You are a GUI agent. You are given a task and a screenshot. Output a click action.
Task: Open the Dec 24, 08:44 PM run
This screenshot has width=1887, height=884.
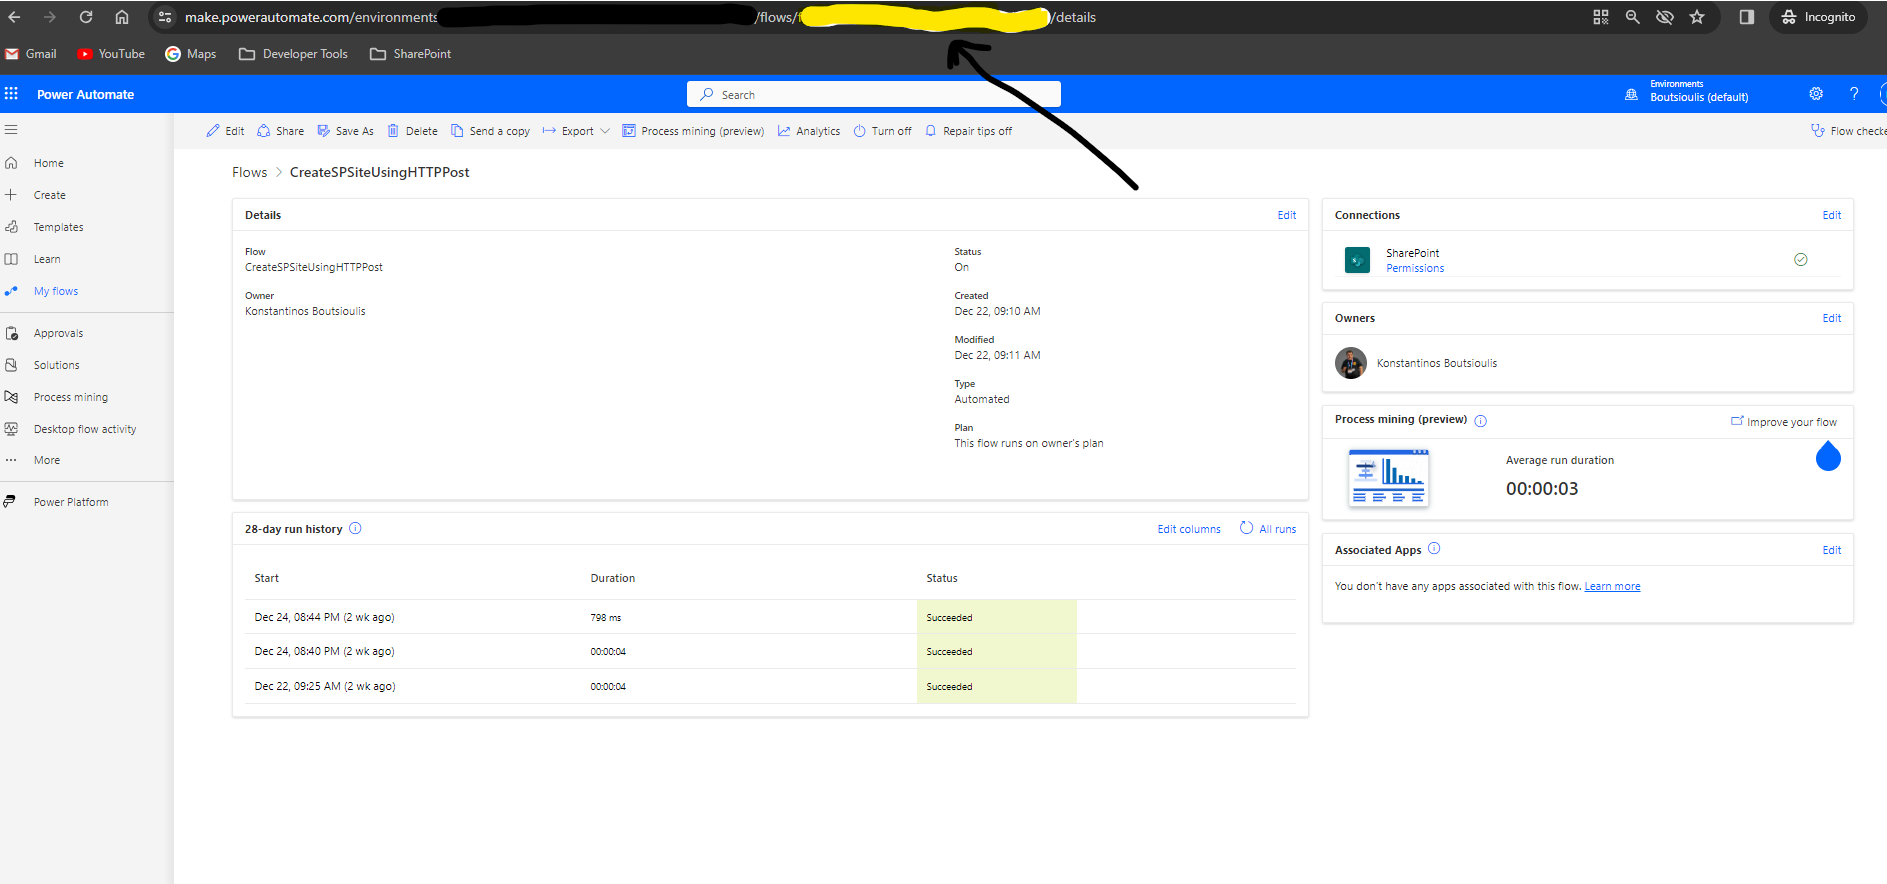point(324,617)
